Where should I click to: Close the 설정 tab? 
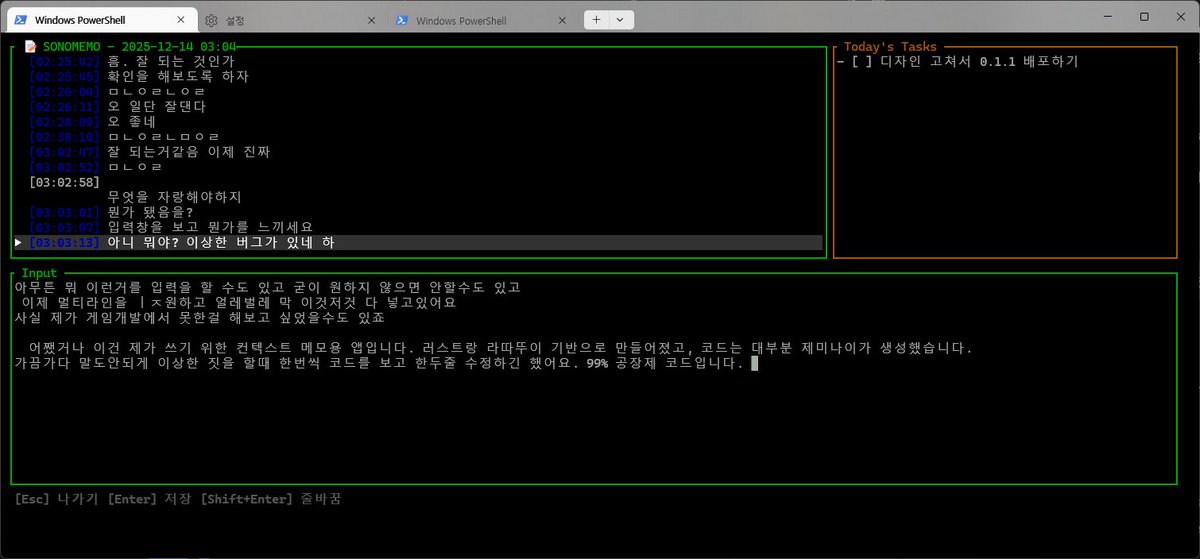click(x=370, y=19)
